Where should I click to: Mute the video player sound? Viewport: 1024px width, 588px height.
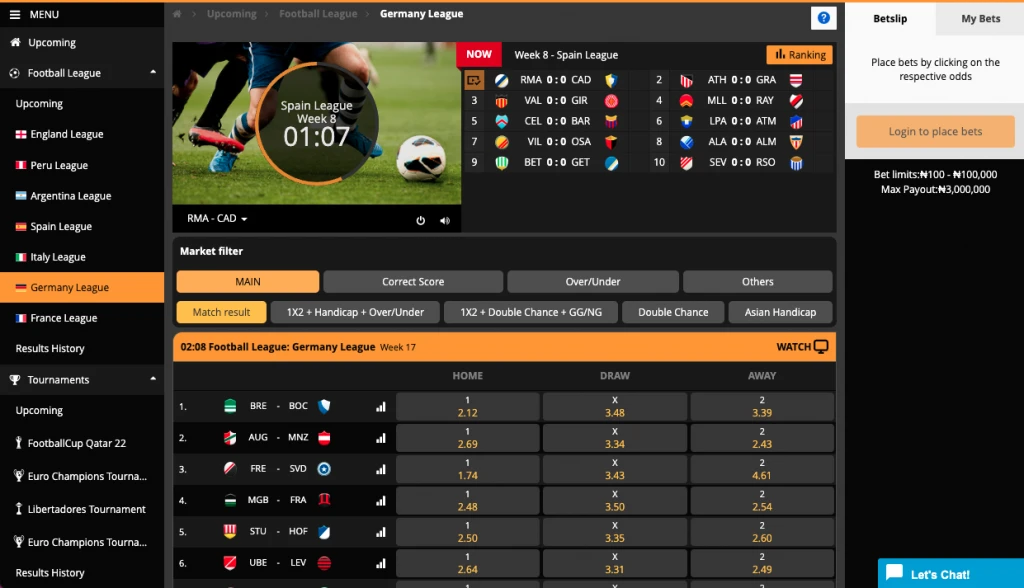[445, 221]
